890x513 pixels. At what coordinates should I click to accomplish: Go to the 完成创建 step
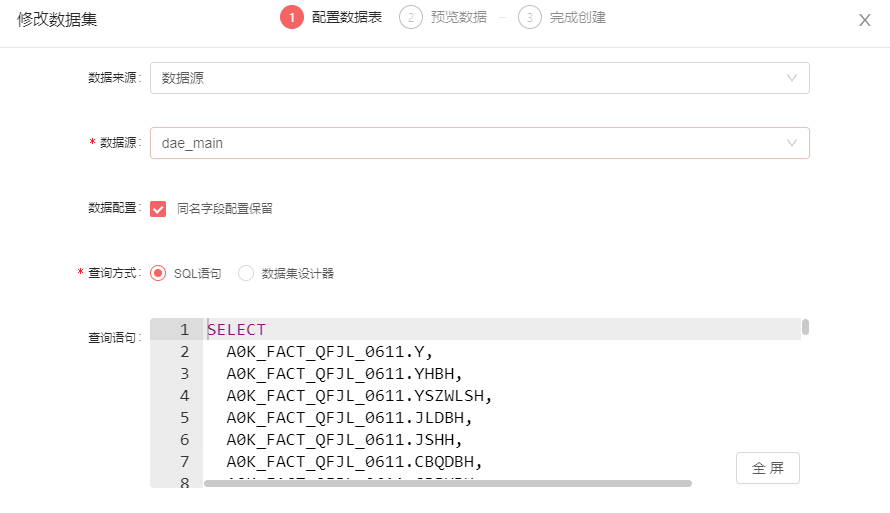[x=577, y=18]
